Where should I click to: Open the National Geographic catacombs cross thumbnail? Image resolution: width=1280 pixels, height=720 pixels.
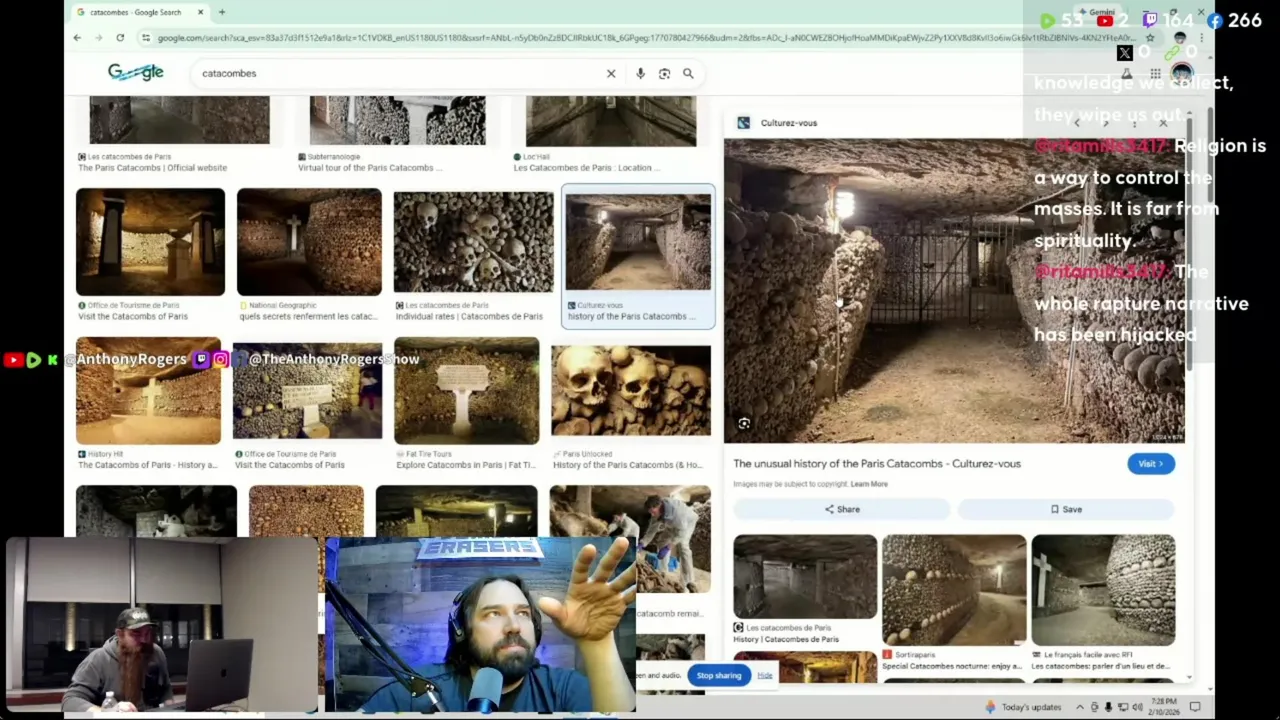coord(309,242)
